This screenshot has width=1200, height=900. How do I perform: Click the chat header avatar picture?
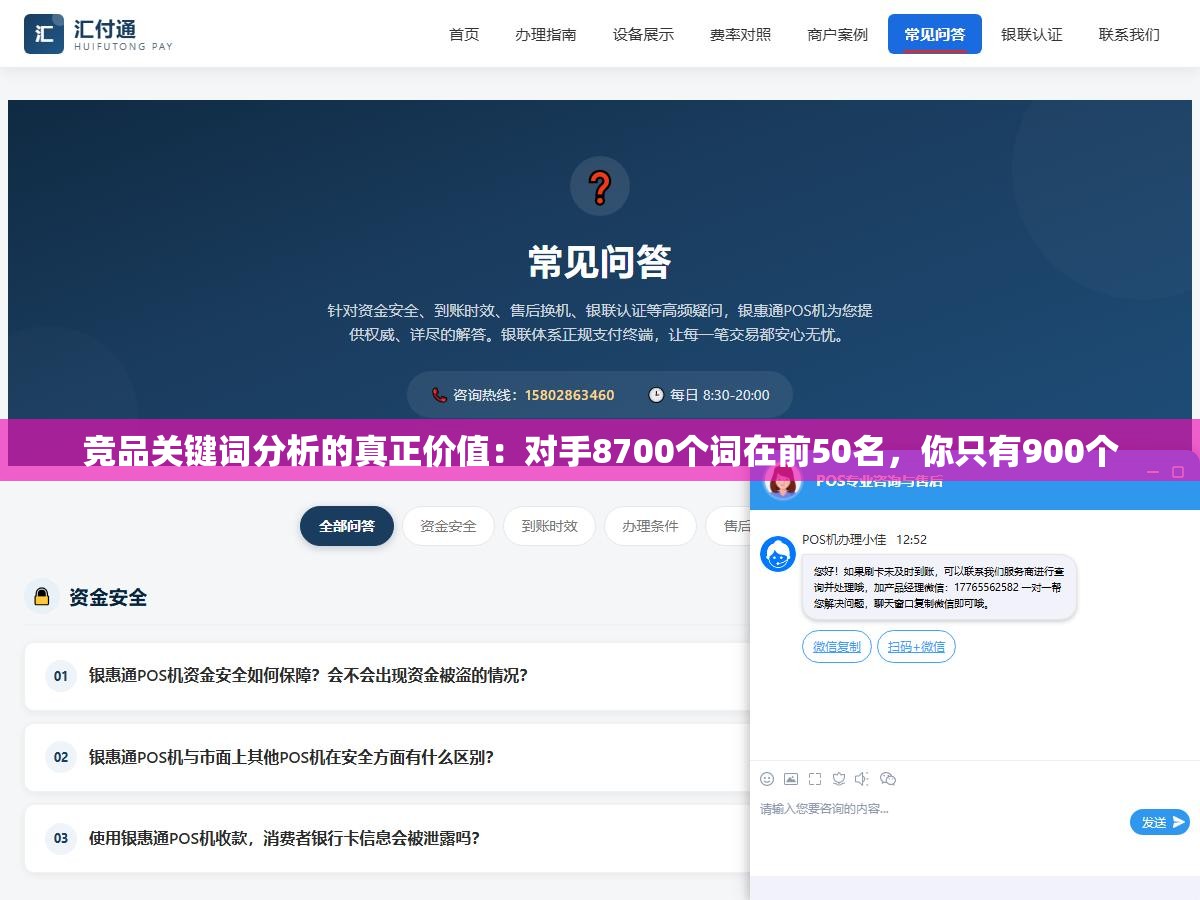(783, 481)
